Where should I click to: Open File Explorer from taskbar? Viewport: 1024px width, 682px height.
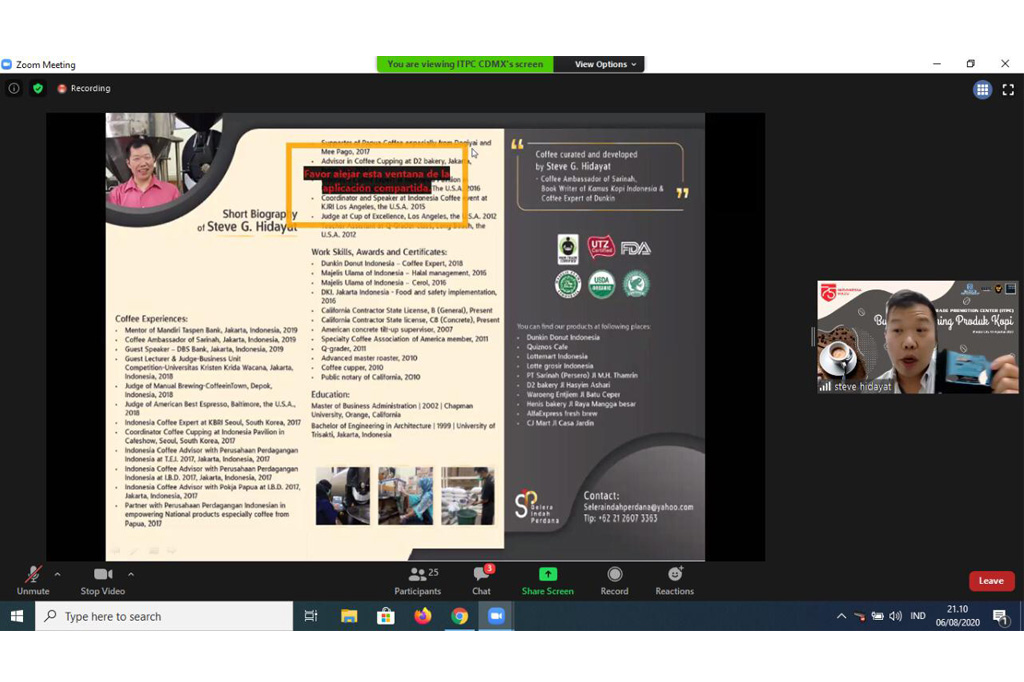click(x=349, y=616)
